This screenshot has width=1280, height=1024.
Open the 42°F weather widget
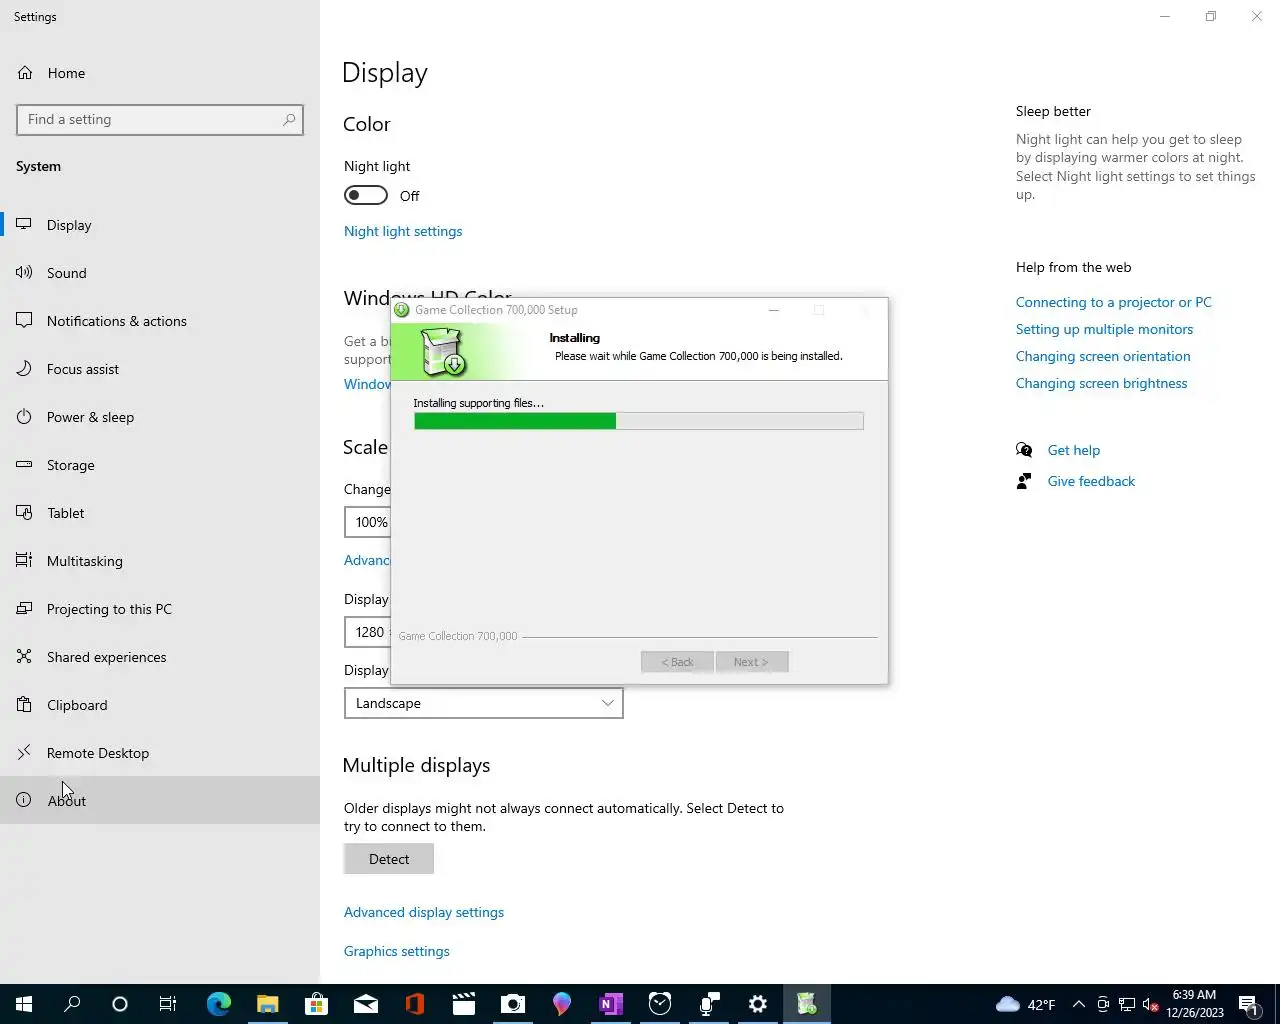tap(1026, 1004)
